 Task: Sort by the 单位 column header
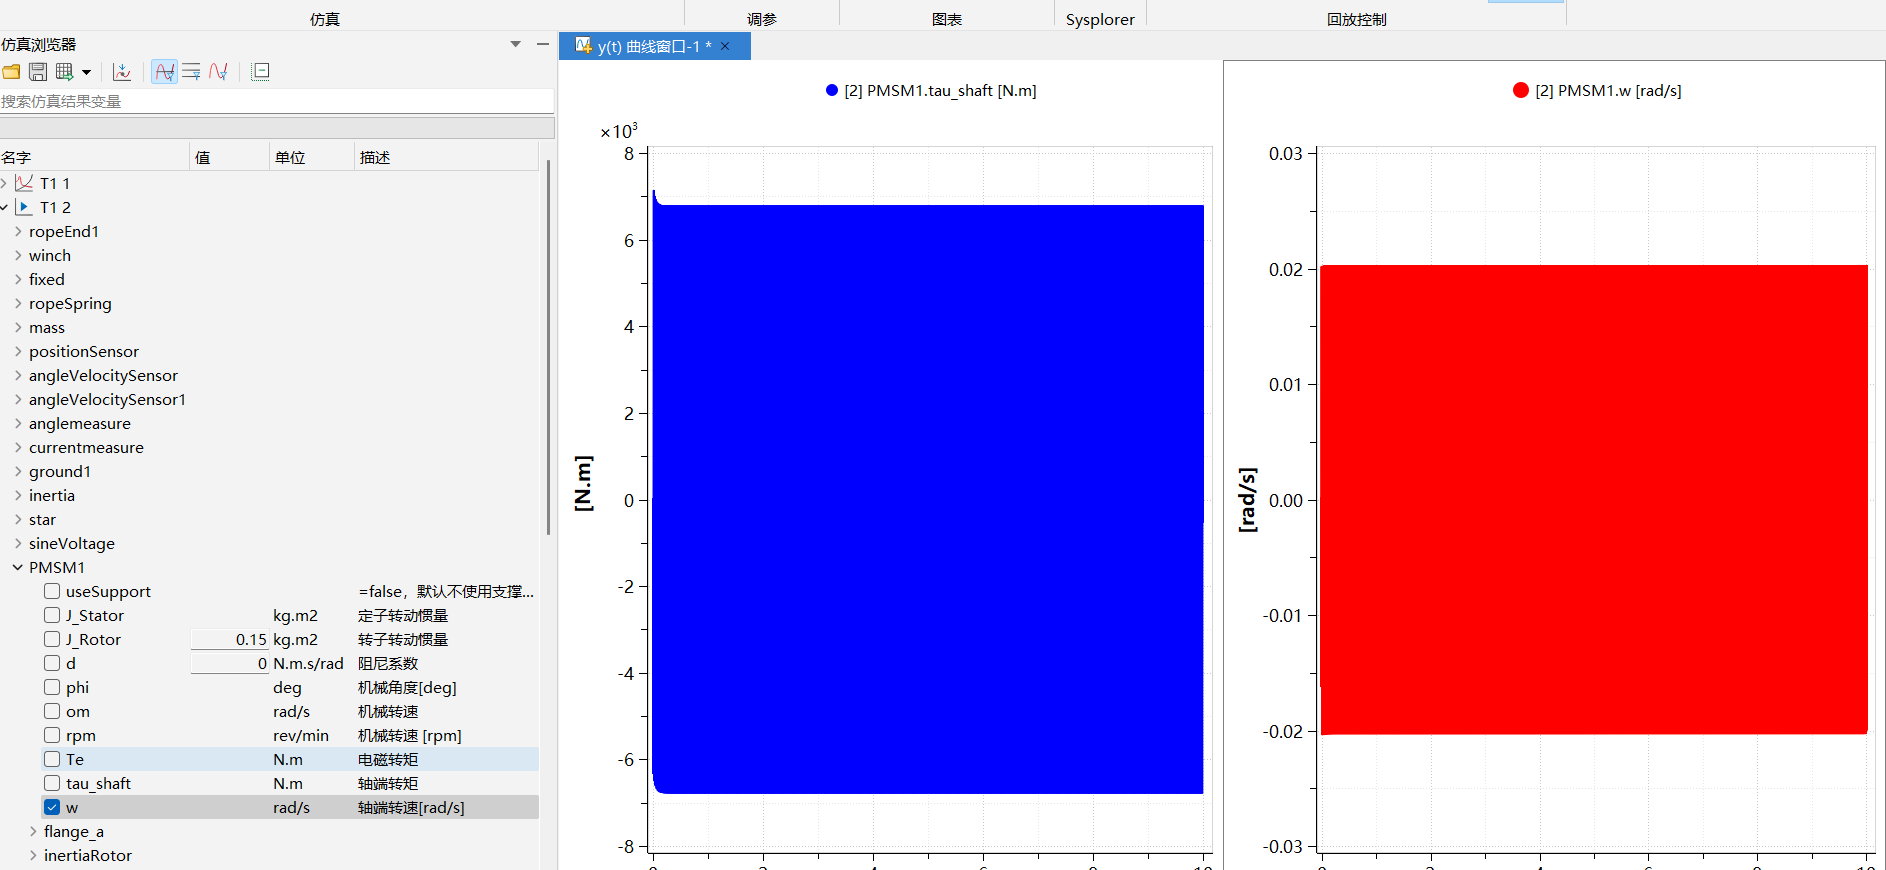312,157
